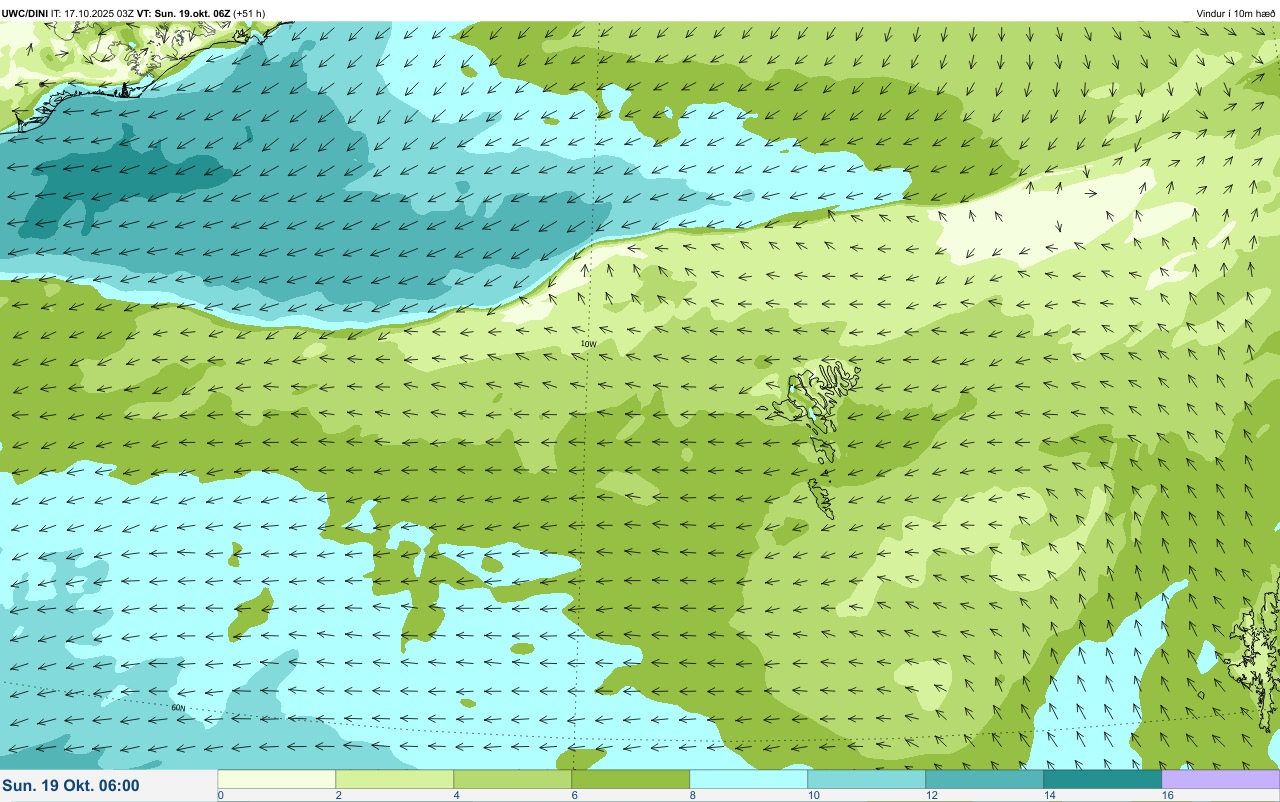
Task: Click the legend value '4'
Action: [x=456, y=795]
